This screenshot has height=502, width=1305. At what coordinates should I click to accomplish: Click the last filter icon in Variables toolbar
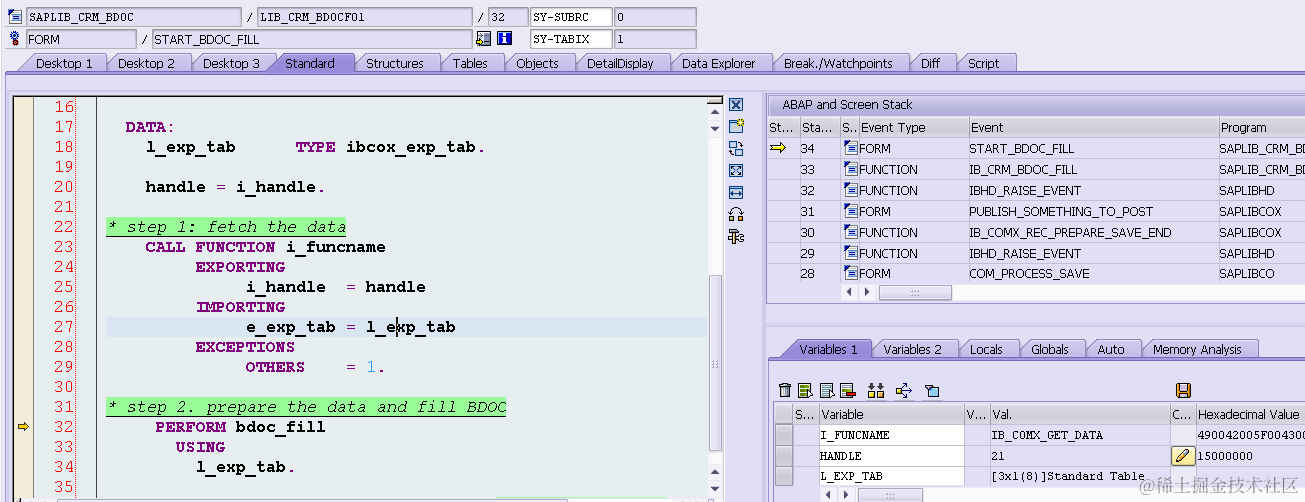pos(931,390)
